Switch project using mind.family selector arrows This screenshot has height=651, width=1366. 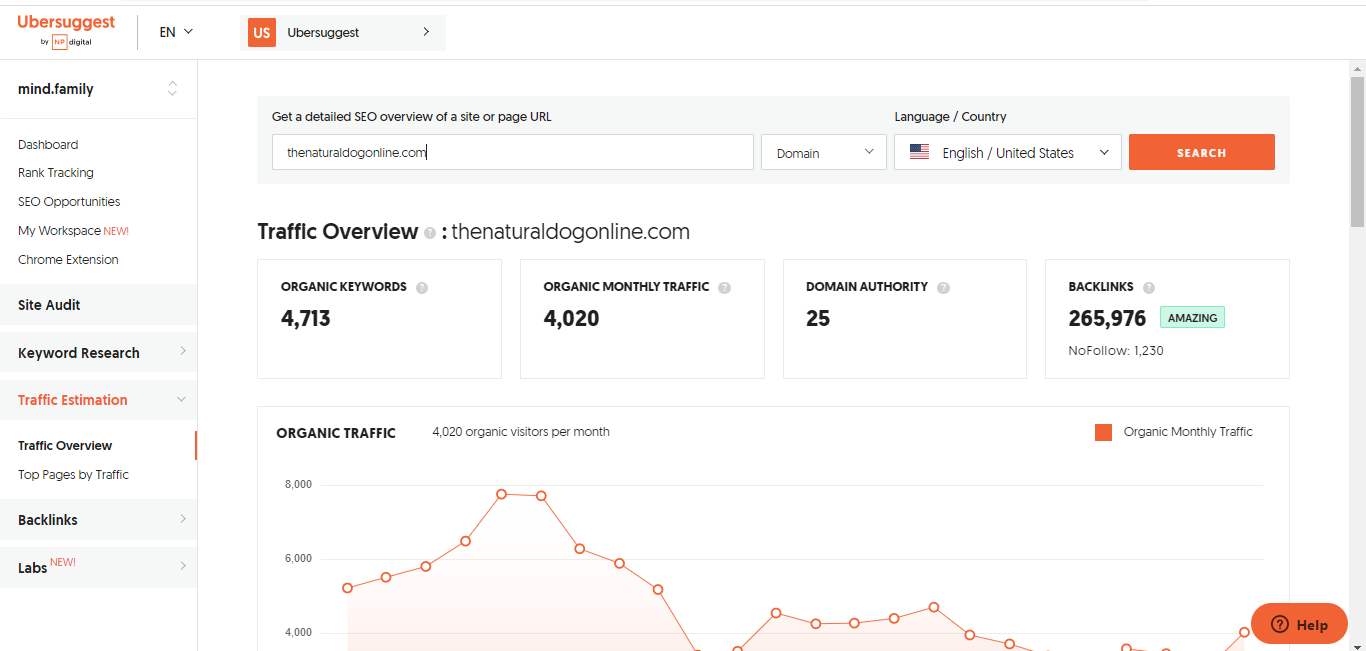172,88
